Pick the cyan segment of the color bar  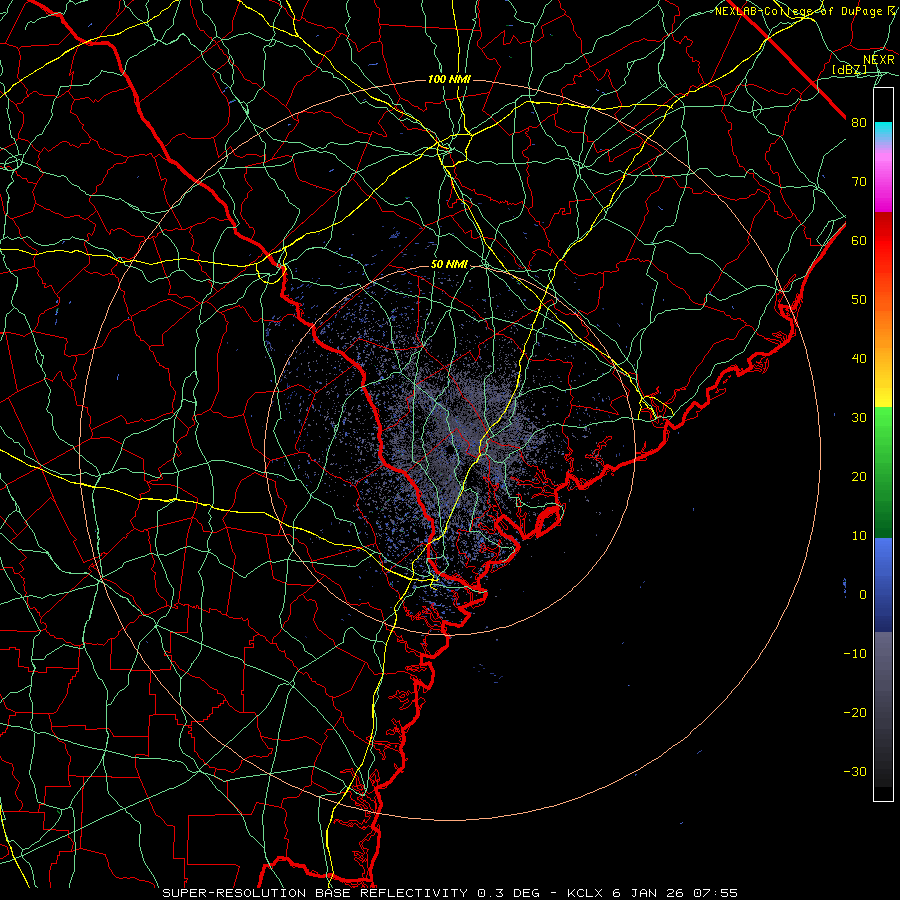[883, 132]
